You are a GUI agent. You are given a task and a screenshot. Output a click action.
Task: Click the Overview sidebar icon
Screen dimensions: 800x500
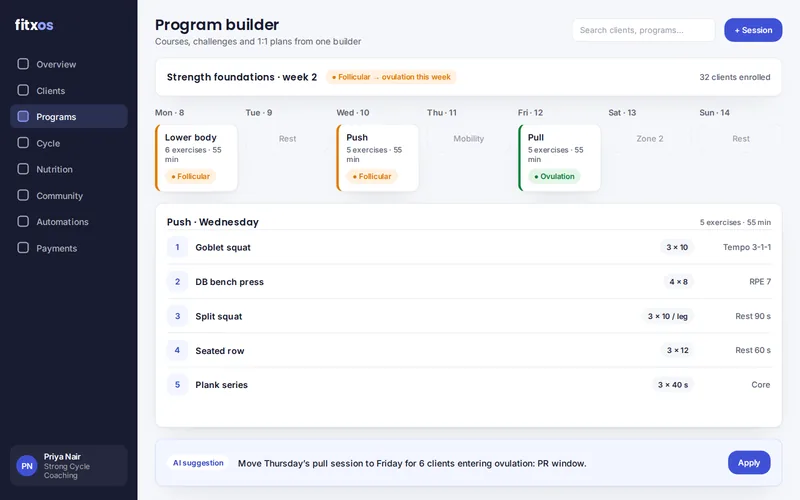point(23,64)
